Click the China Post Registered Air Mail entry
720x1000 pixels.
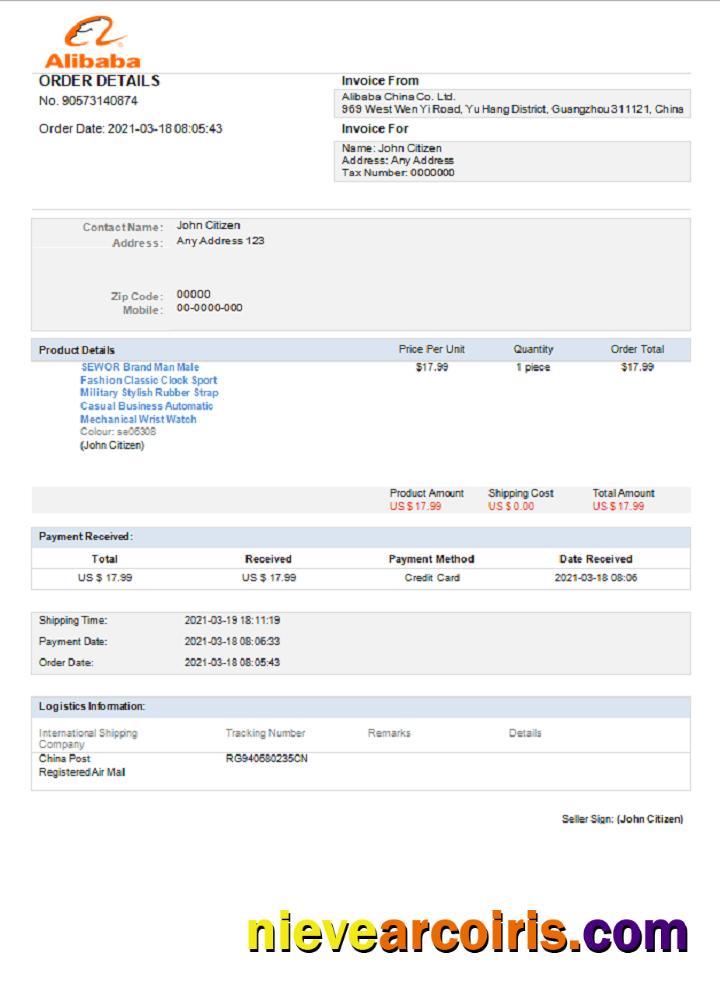coord(82,766)
